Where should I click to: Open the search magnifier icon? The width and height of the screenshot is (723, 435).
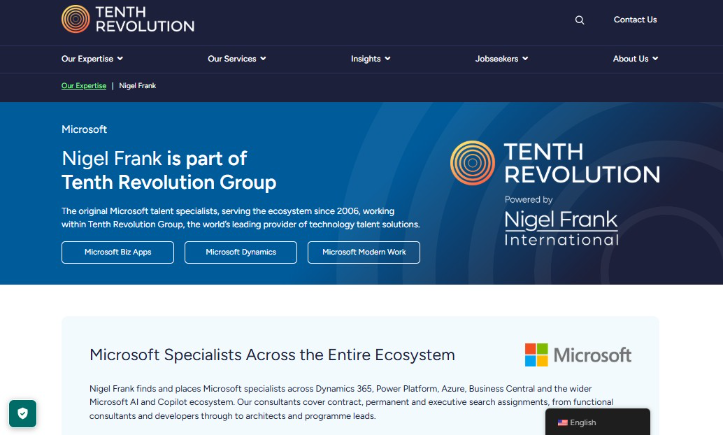(580, 20)
